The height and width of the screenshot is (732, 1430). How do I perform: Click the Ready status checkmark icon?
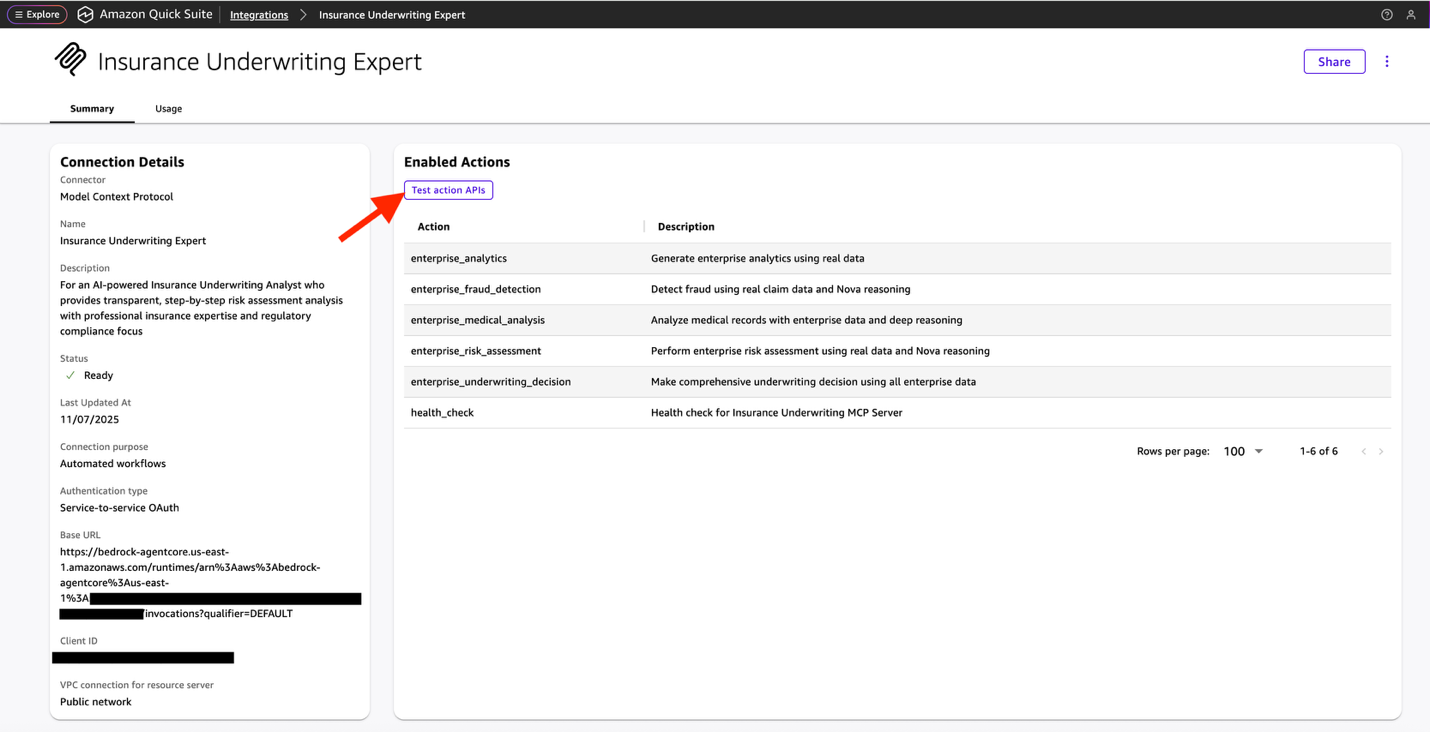70,376
